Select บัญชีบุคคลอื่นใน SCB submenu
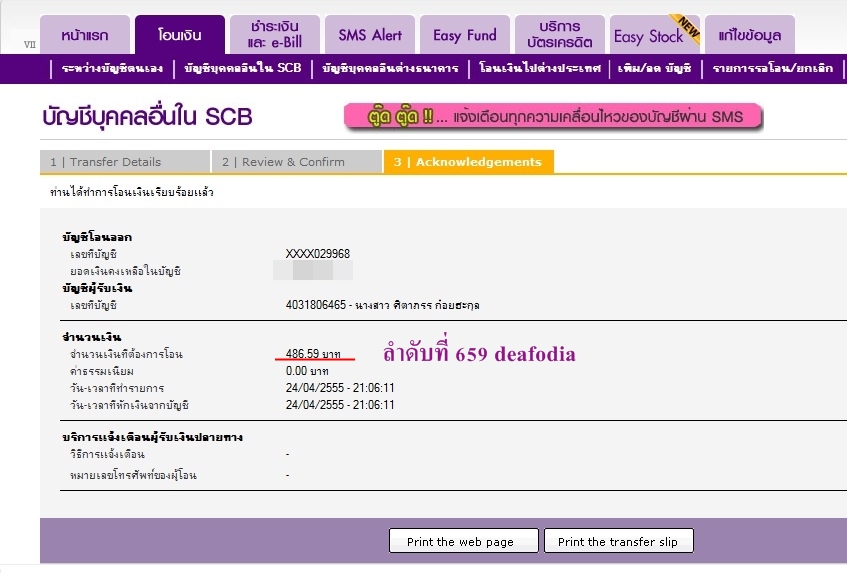This screenshot has width=847, height=579. click(243, 69)
